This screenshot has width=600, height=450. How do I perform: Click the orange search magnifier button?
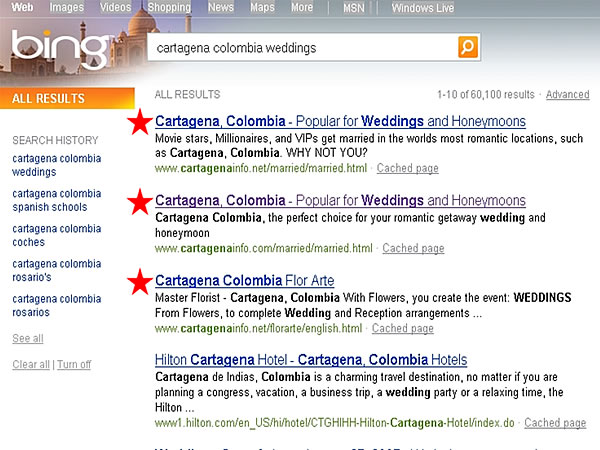[x=468, y=47]
